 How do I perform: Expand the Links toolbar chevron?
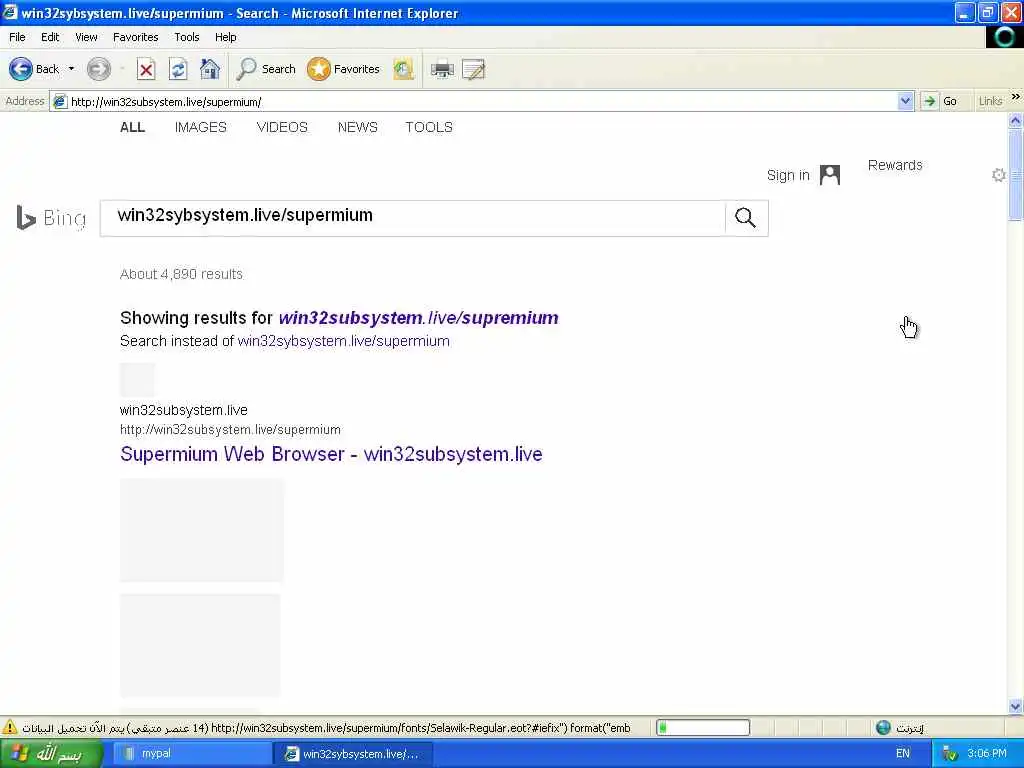click(1016, 97)
